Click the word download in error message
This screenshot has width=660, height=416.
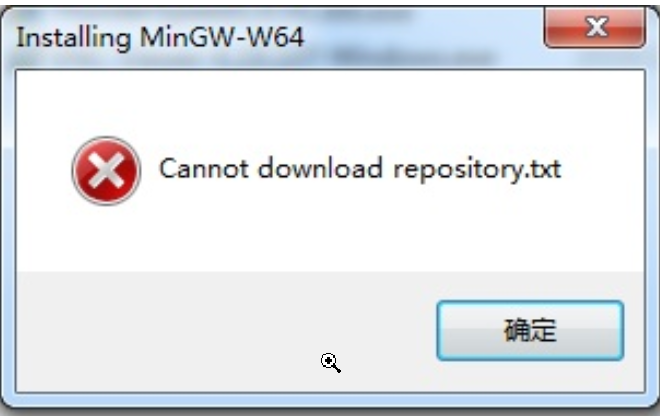[x=320, y=168]
